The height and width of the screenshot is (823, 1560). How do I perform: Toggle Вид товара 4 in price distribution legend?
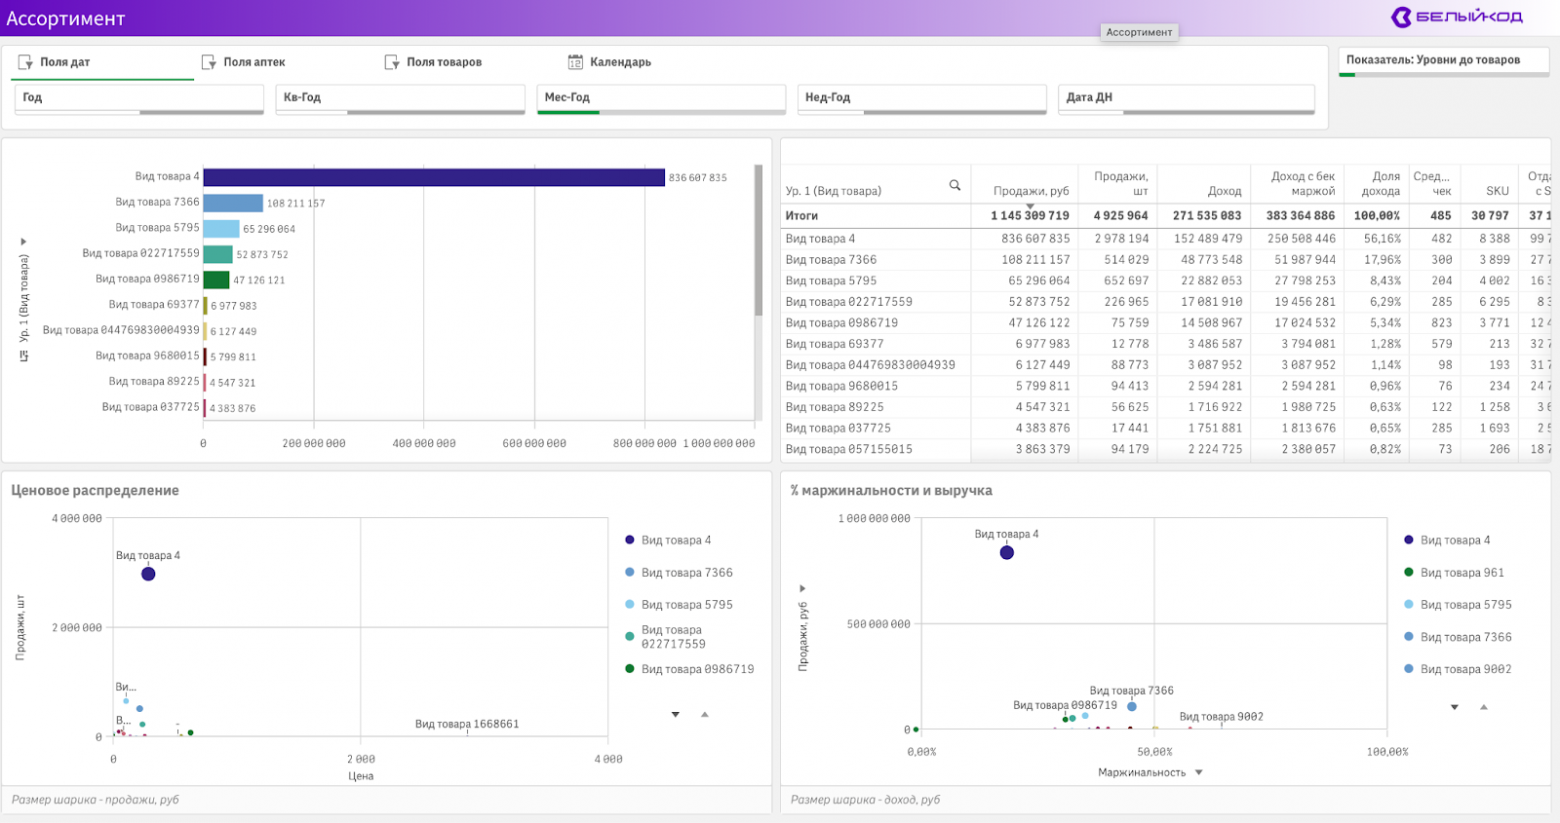point(668,540)
